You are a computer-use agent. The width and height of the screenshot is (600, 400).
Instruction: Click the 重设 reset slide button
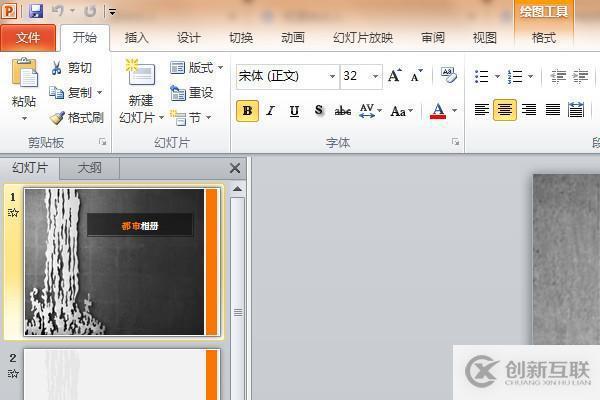pos(191,92)
